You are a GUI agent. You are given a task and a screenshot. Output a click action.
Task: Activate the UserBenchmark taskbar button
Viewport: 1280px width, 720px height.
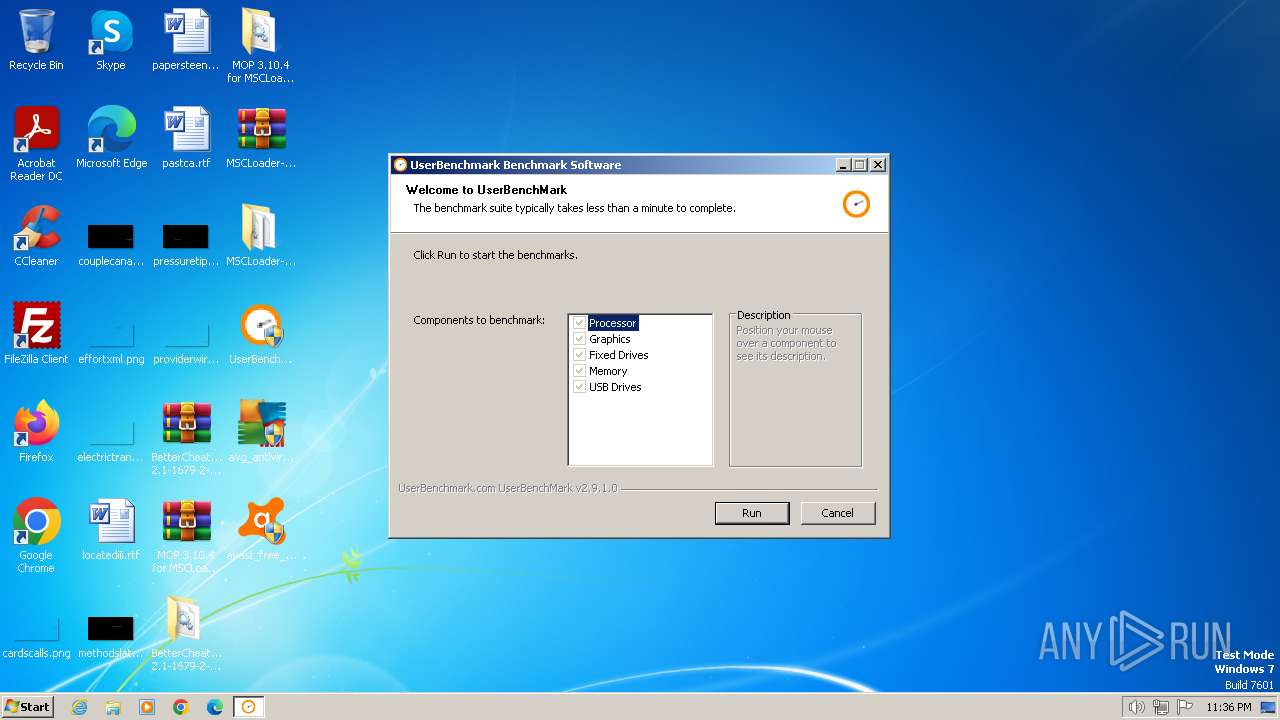click(x=248, y=707)
